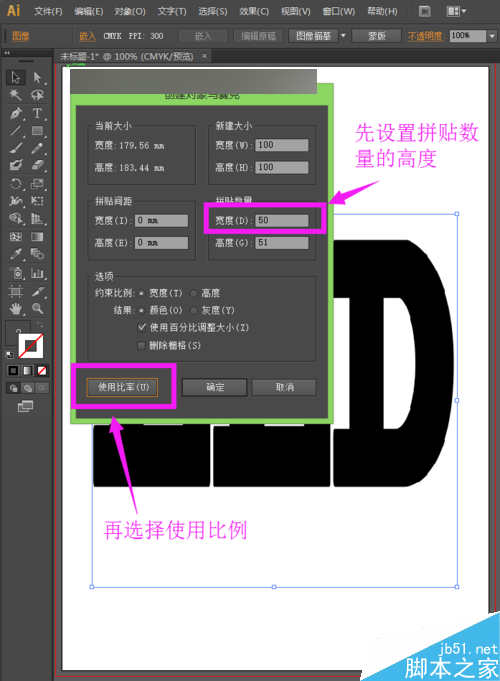500x681 pixels.
Task: Open the 编辑(E) menu
Action: pyautogui.click(x=89, y=11)
